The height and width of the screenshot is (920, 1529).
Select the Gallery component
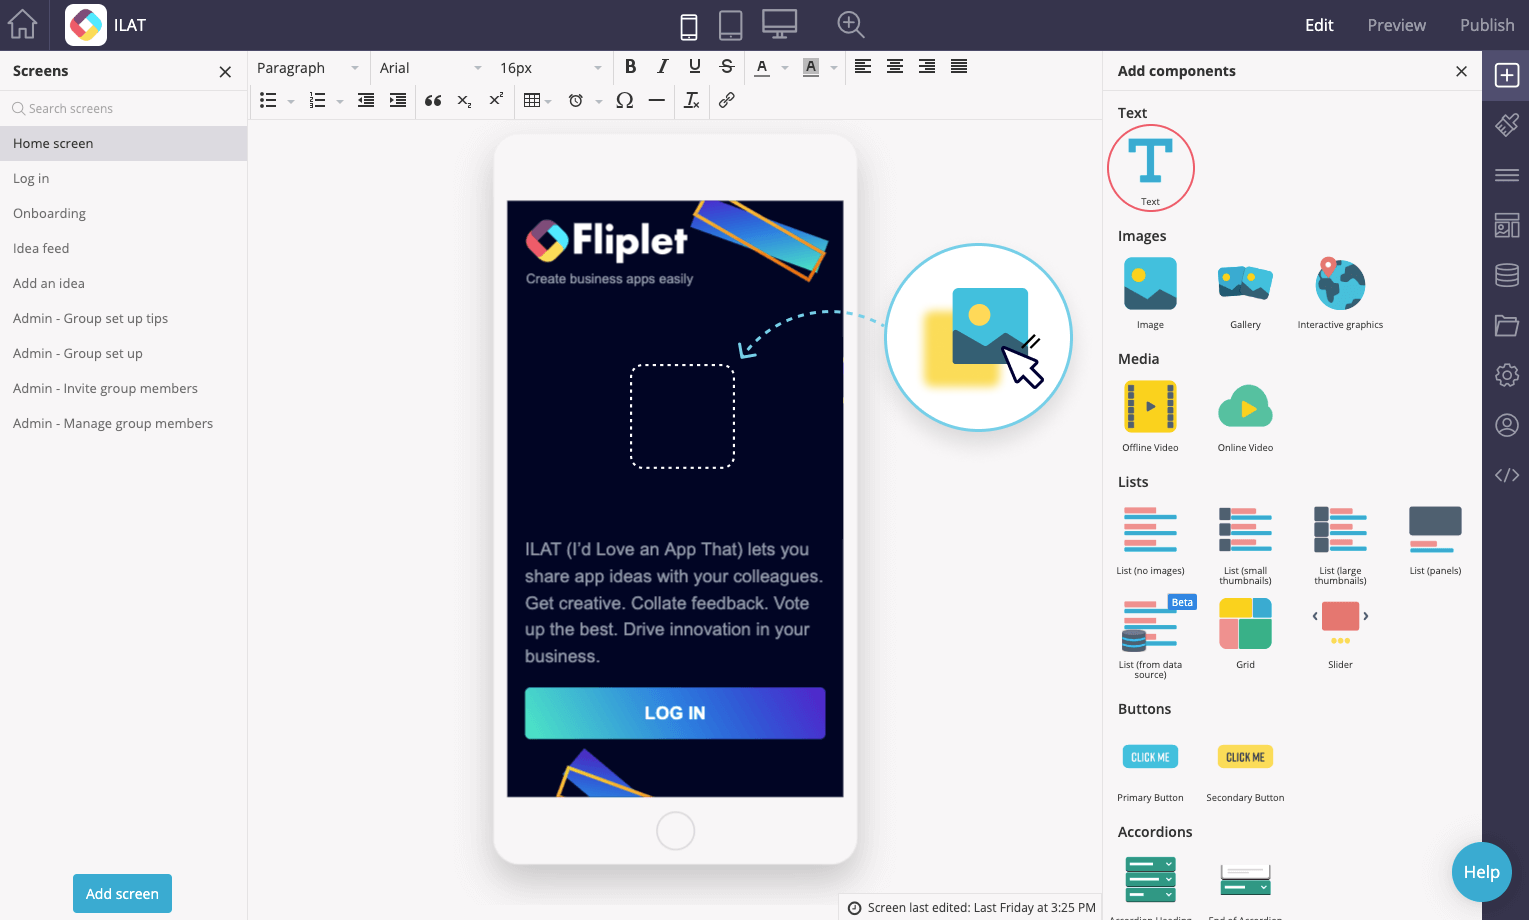point(1245,293)
